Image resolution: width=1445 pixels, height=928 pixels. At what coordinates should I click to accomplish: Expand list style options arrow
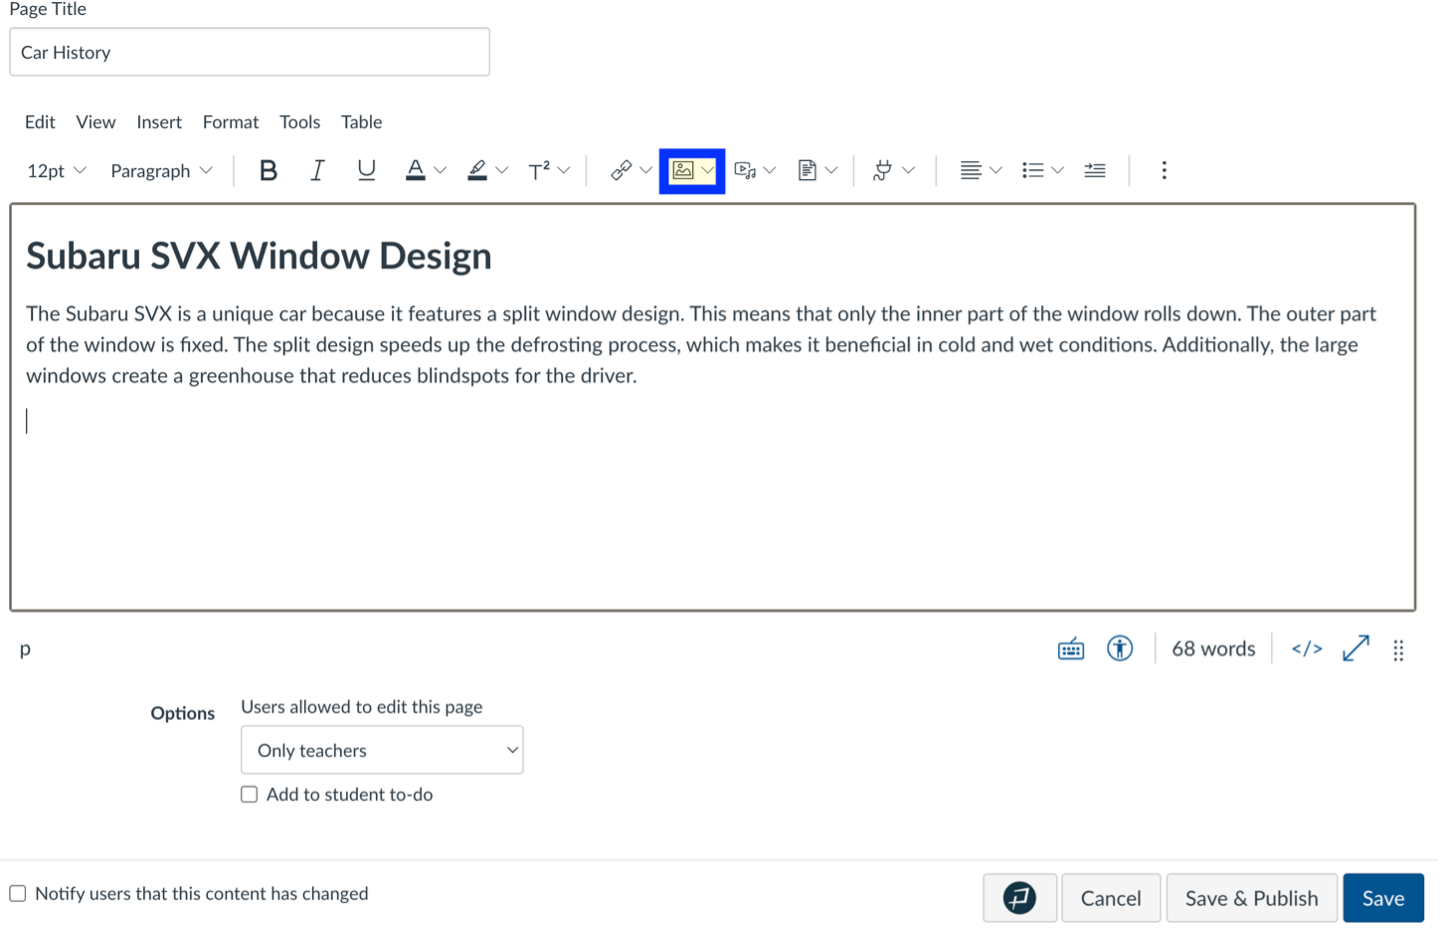pos(1058,171)
